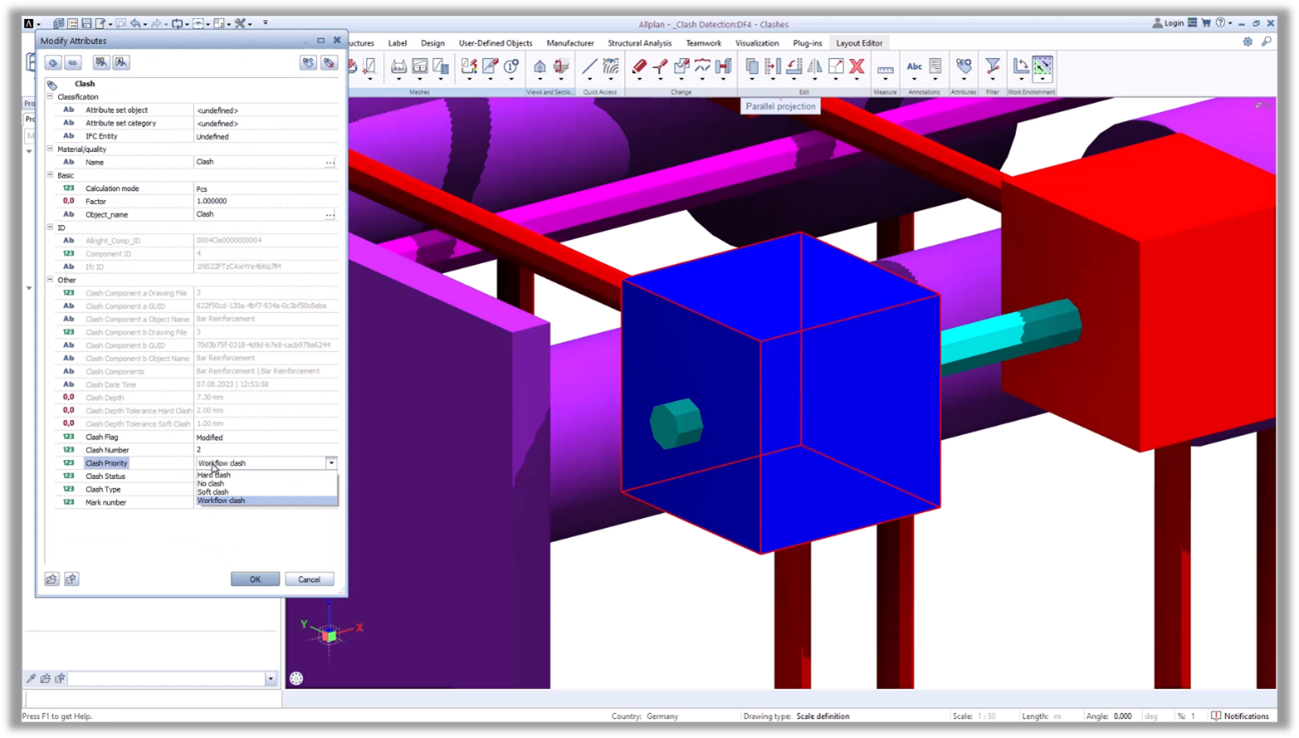This screenshot has height=738, width=1299.
Task: Collapse the Other section
Action: click(50, 280)
